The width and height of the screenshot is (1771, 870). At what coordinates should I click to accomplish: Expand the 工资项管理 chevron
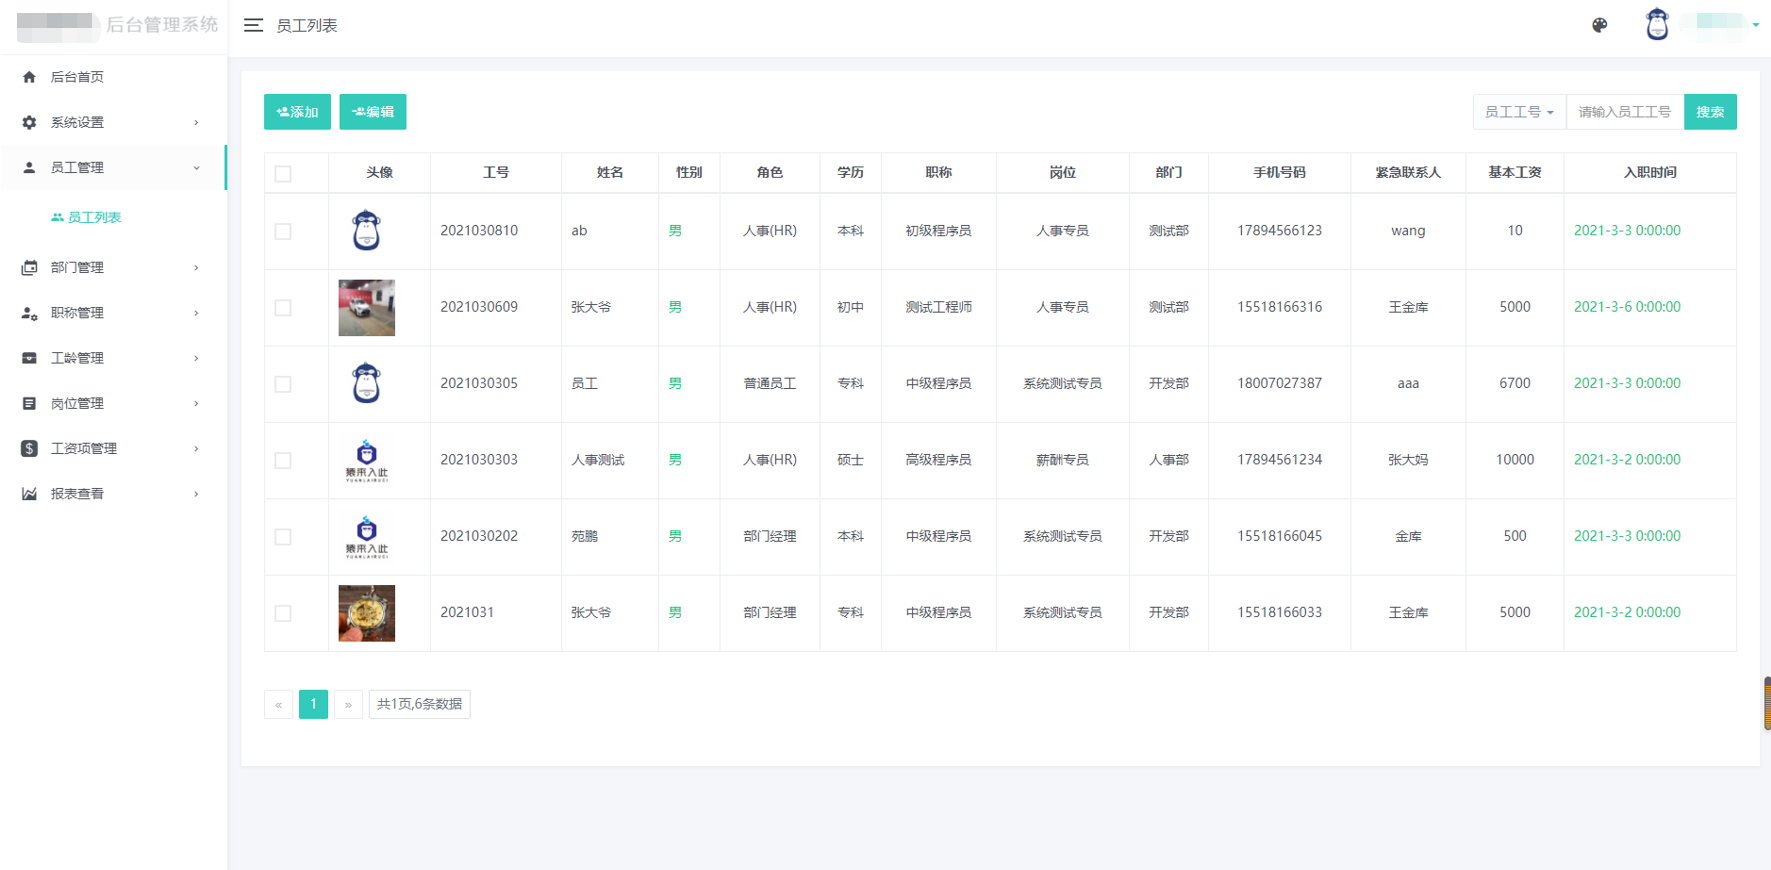point(196,448)
